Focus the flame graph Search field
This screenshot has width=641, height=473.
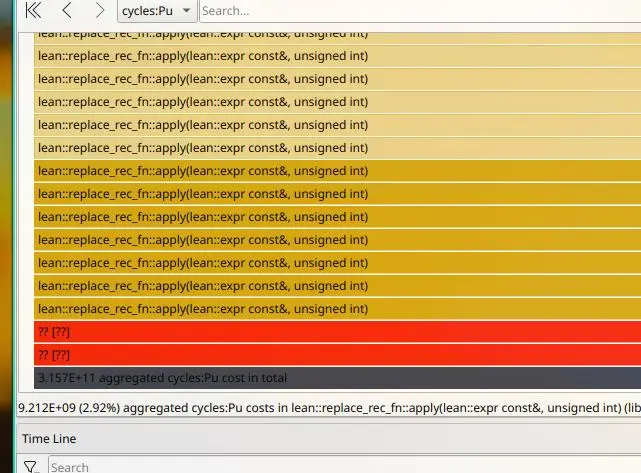point(420,11)
